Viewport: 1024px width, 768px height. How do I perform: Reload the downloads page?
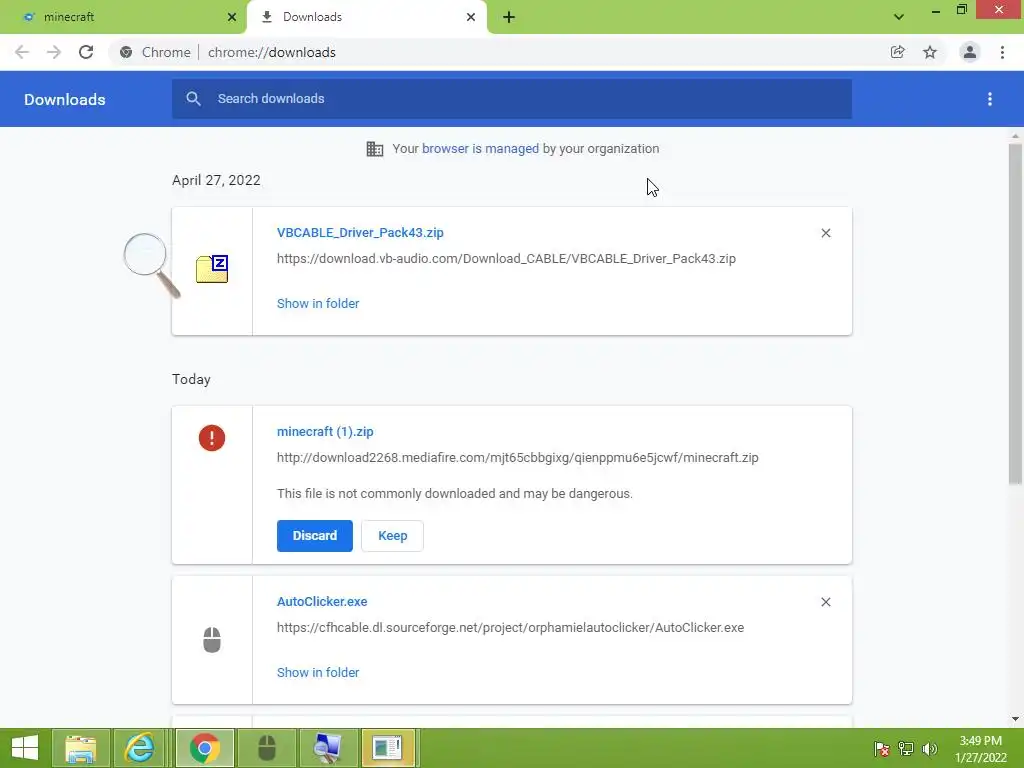86,52
